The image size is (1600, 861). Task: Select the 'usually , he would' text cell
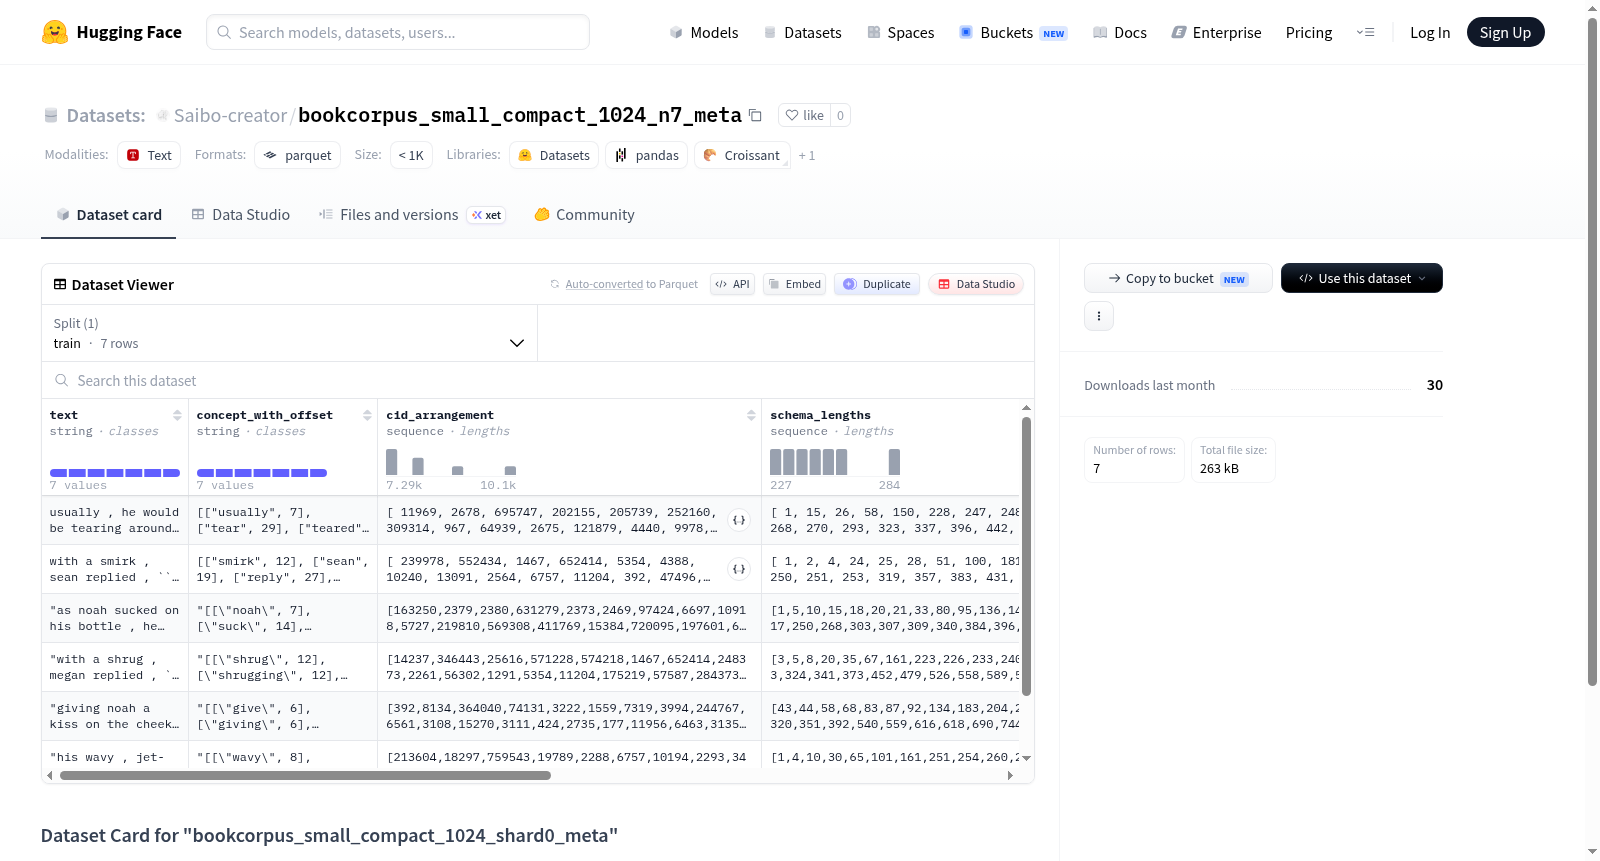(115, 520)
